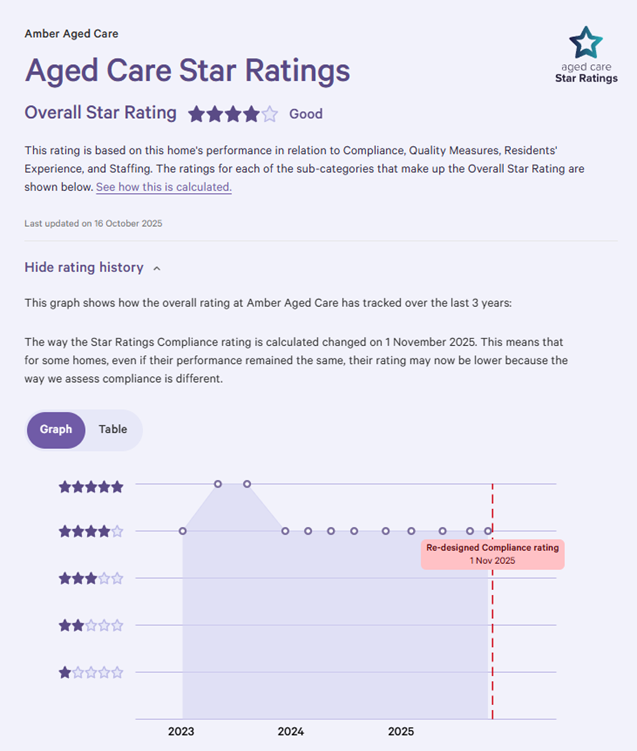The height and width of the screenshot is (751, 637).
Task: Open the See how this is calculated link
Action: coord(164,187)
